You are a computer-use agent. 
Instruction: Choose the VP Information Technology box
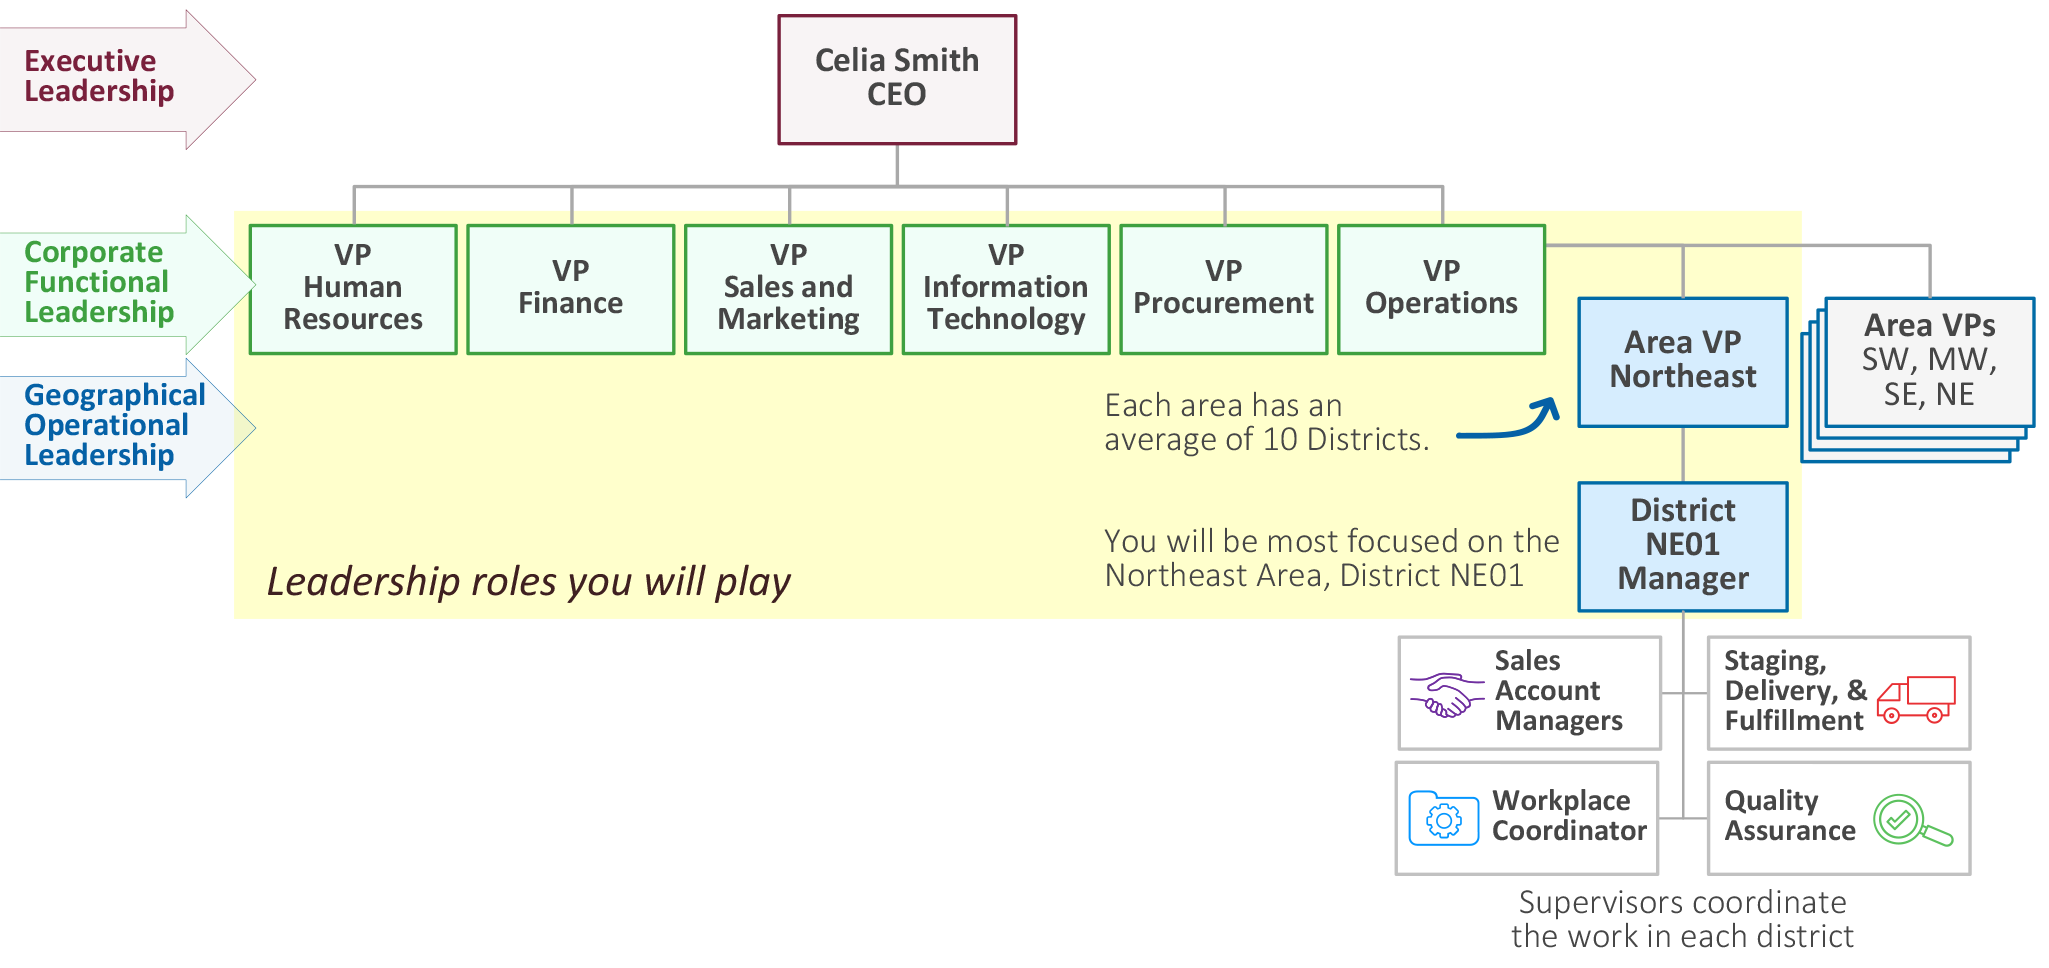coord(1006,289)
